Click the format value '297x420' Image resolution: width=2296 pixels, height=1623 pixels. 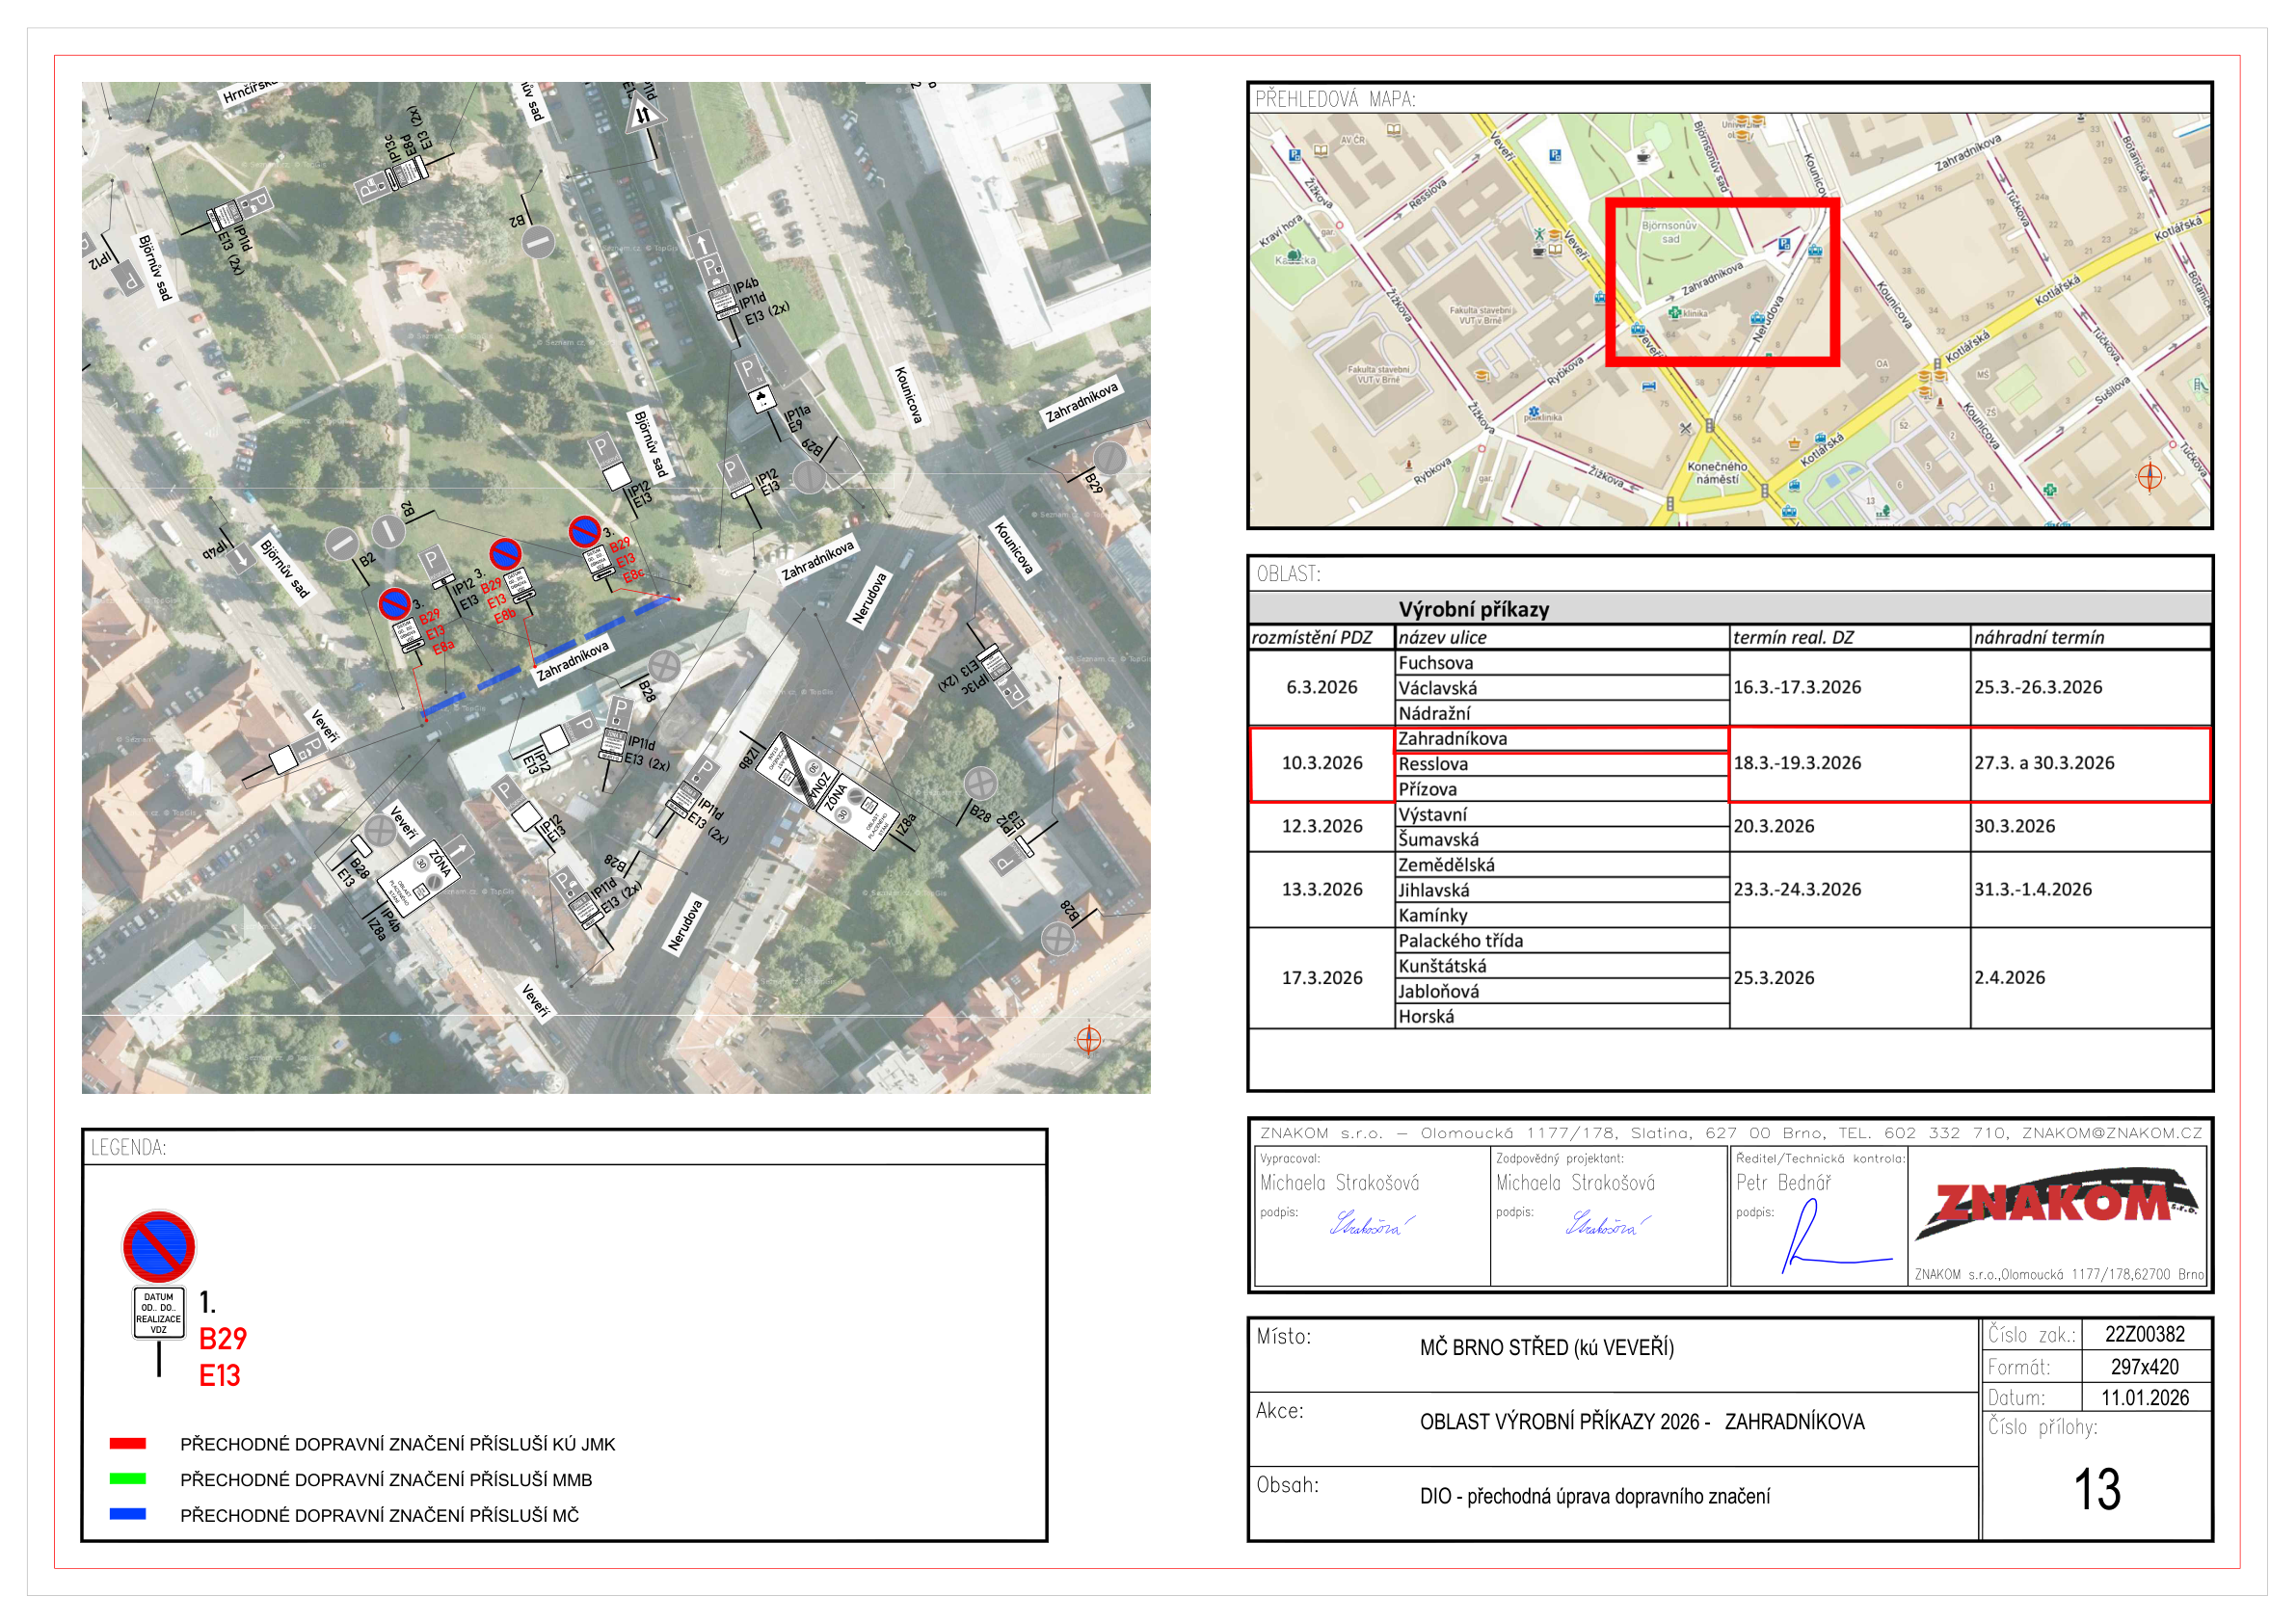click(x=2144, y=1366)
